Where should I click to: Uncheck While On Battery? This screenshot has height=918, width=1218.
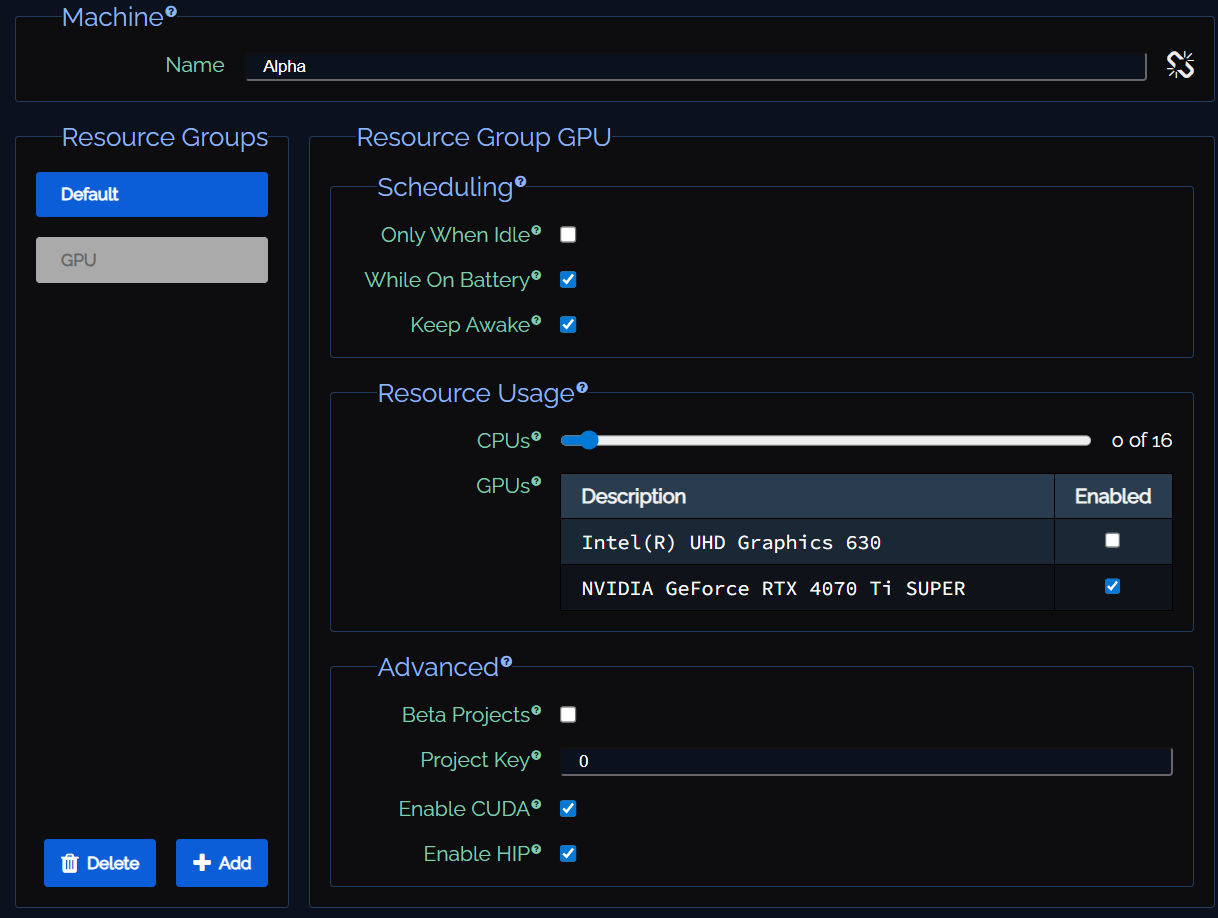(568, 280)
